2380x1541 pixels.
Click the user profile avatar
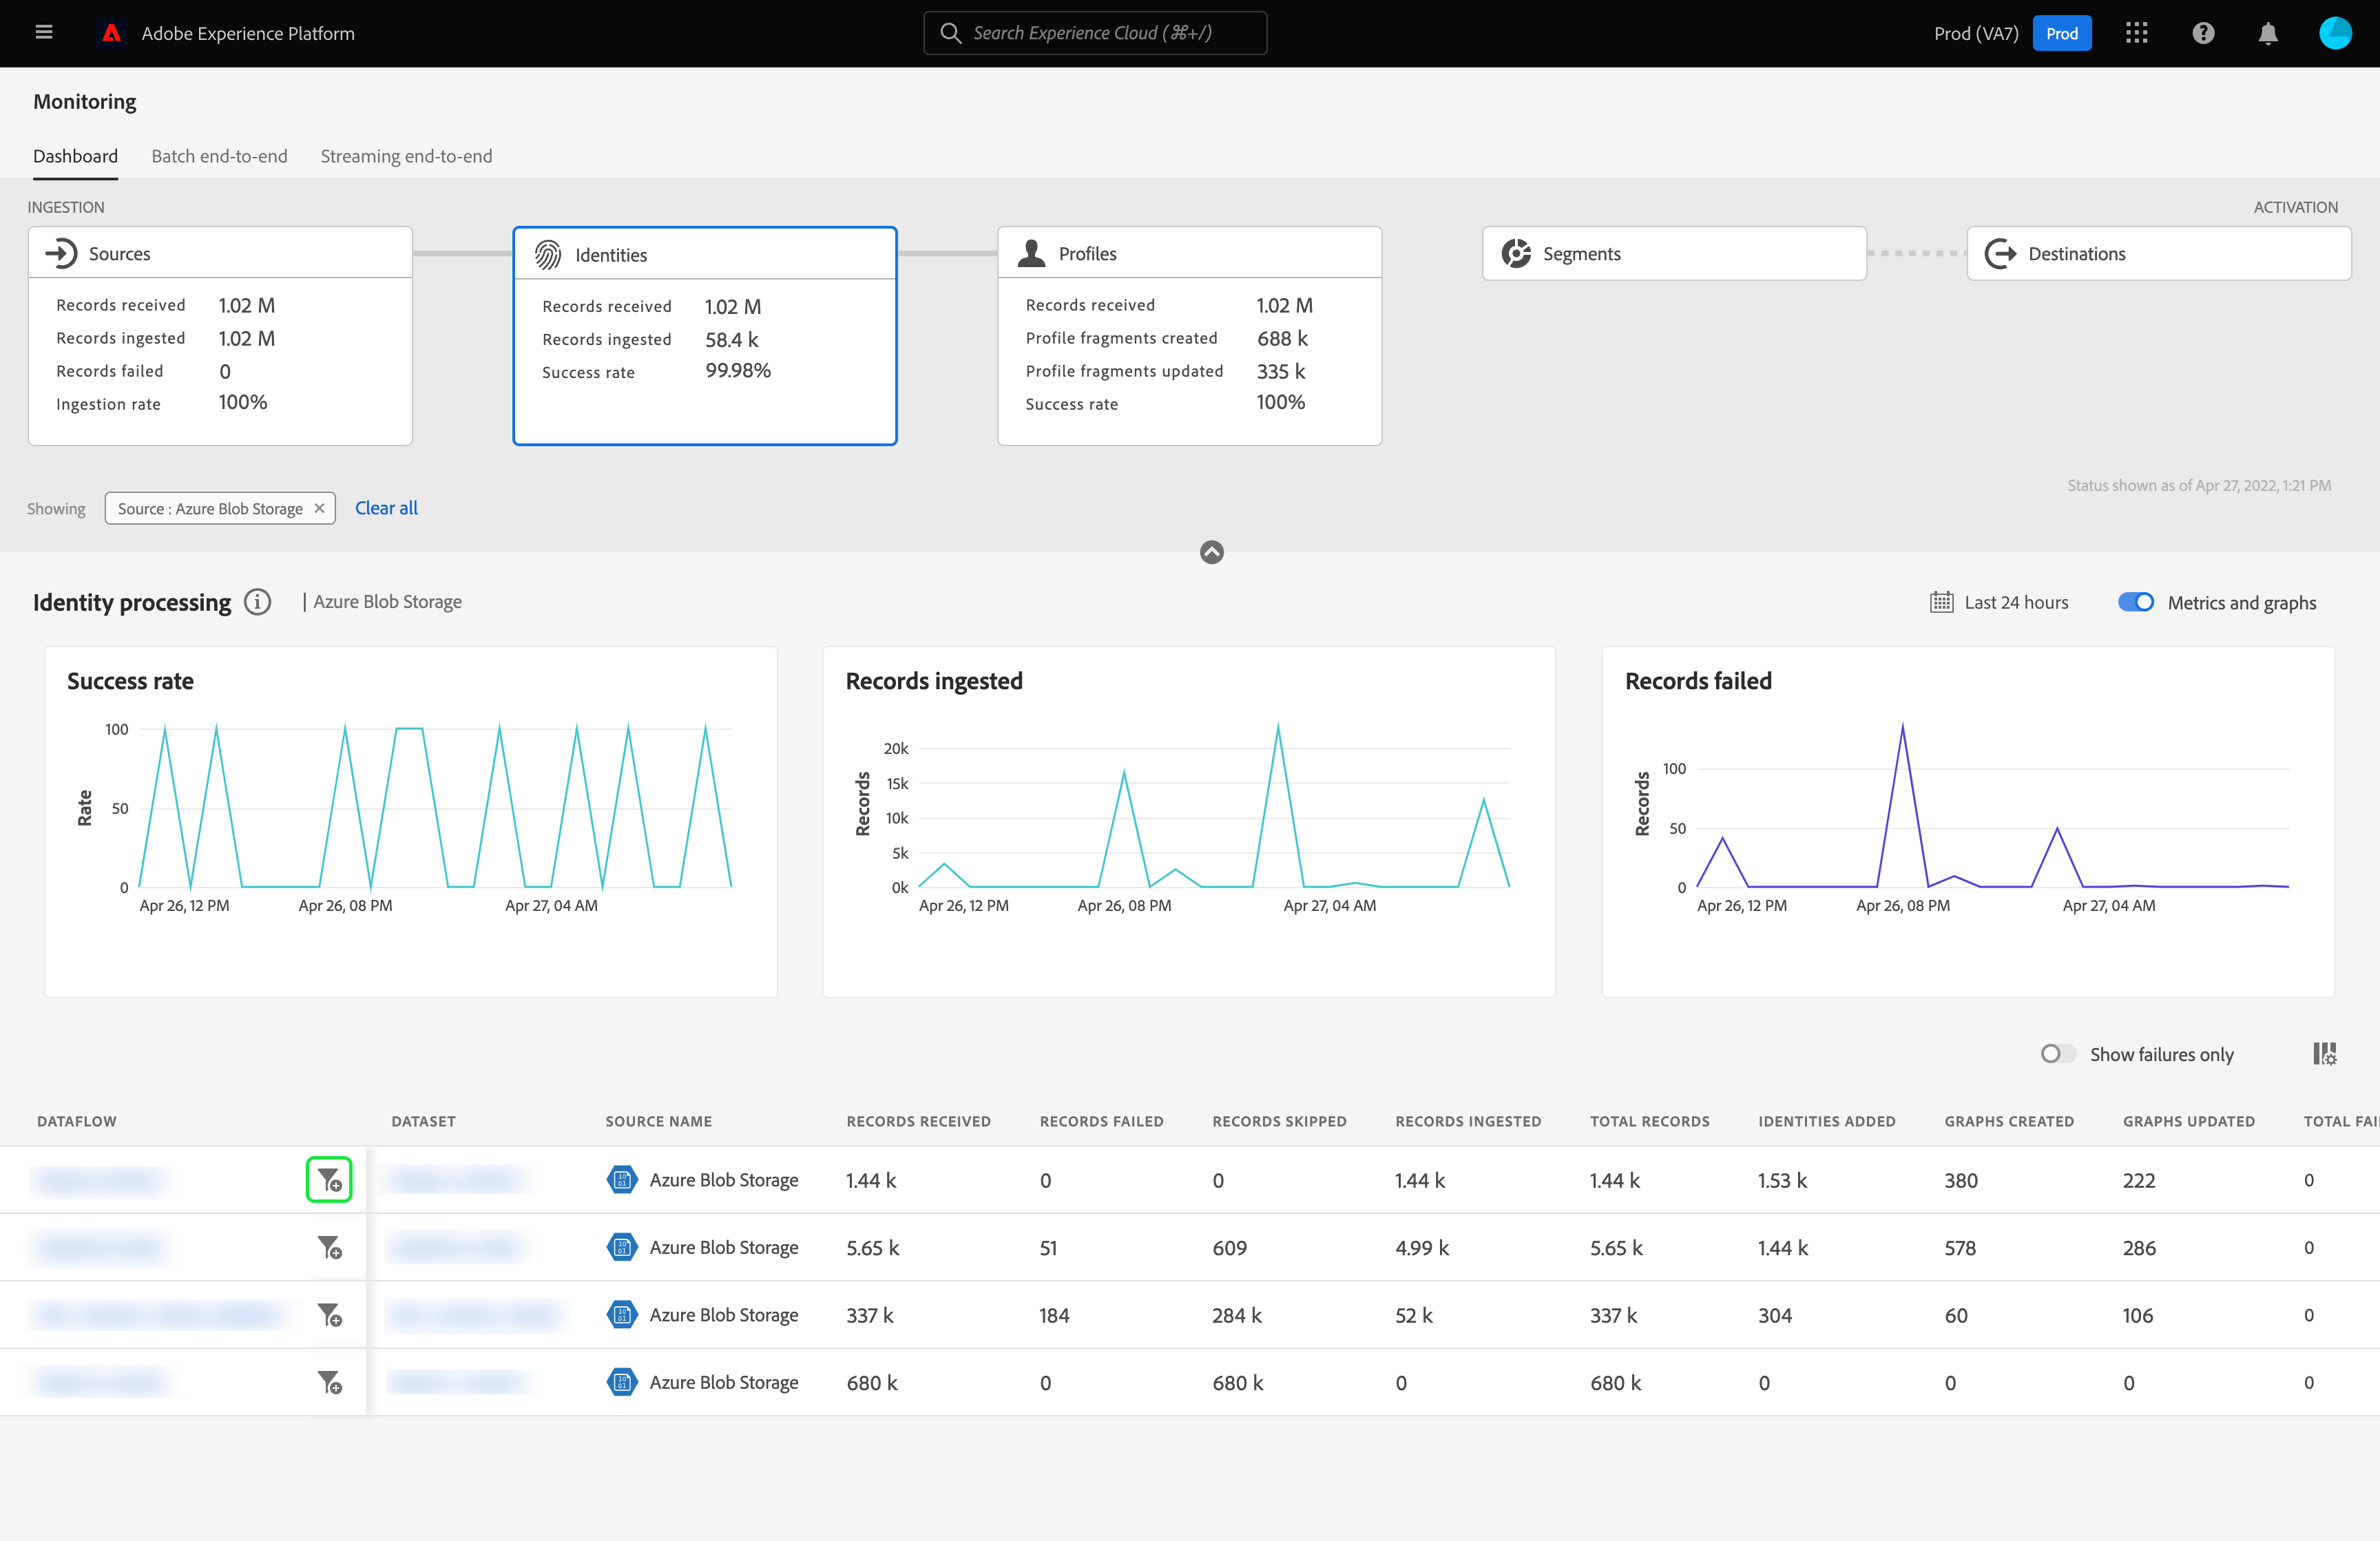coord(2335,33)
